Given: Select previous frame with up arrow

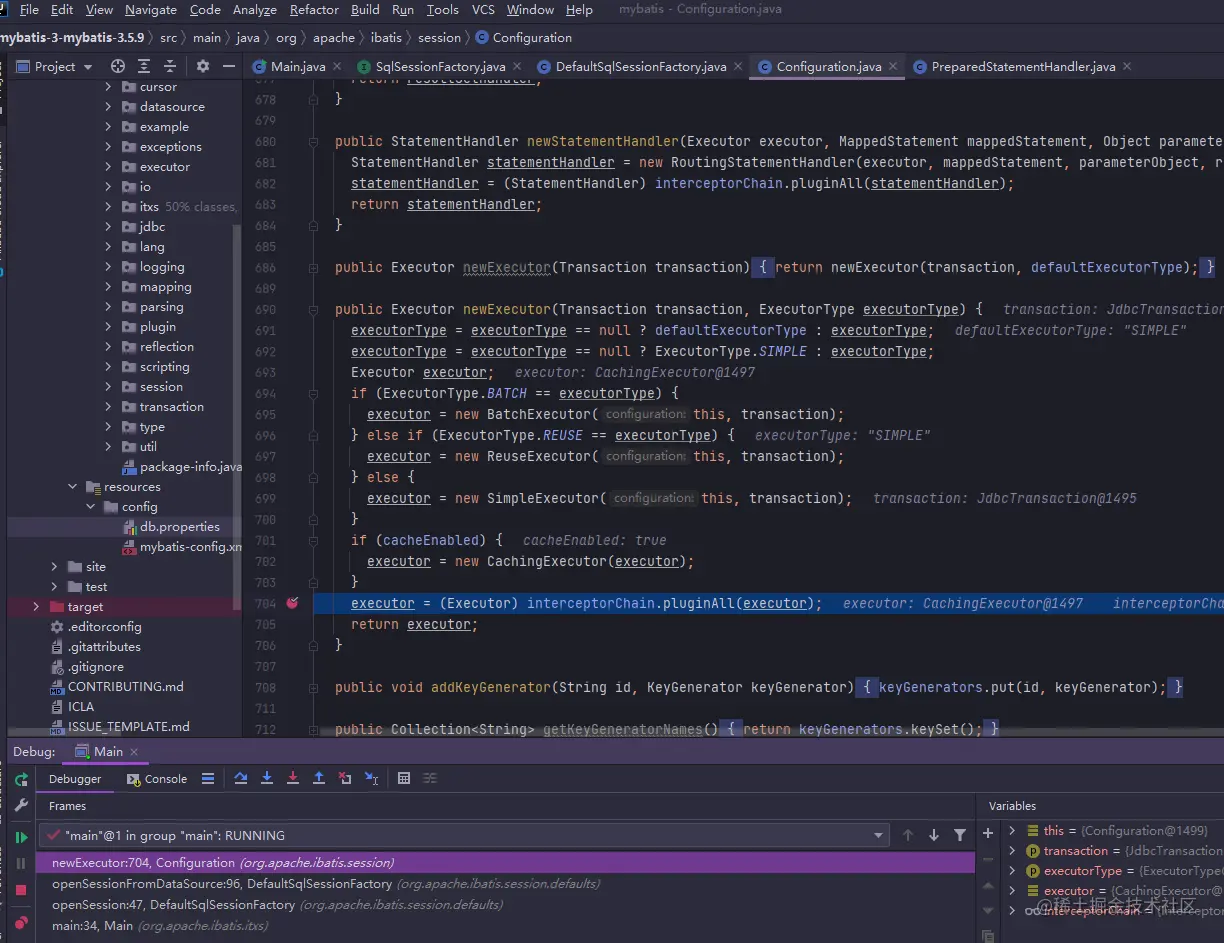Looking at the screenshot, I should (x=908, y=835).
